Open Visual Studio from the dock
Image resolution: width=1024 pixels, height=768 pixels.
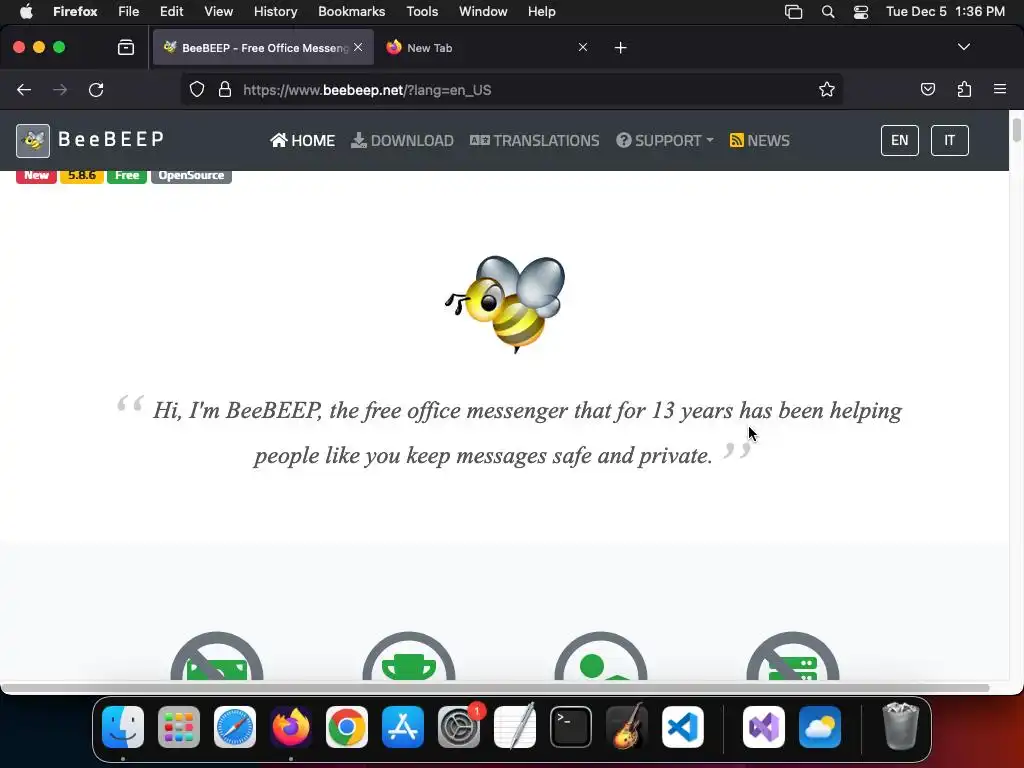764,727
